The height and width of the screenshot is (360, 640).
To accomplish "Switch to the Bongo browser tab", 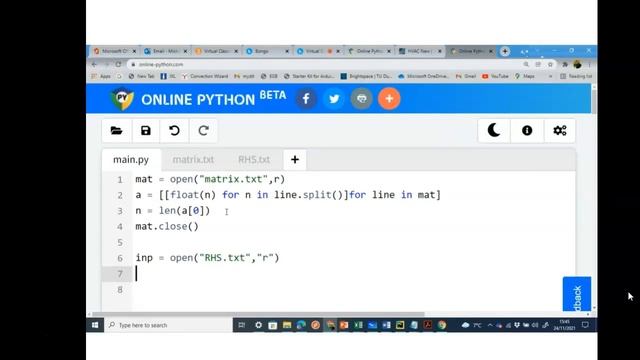I will coord(267,51).
